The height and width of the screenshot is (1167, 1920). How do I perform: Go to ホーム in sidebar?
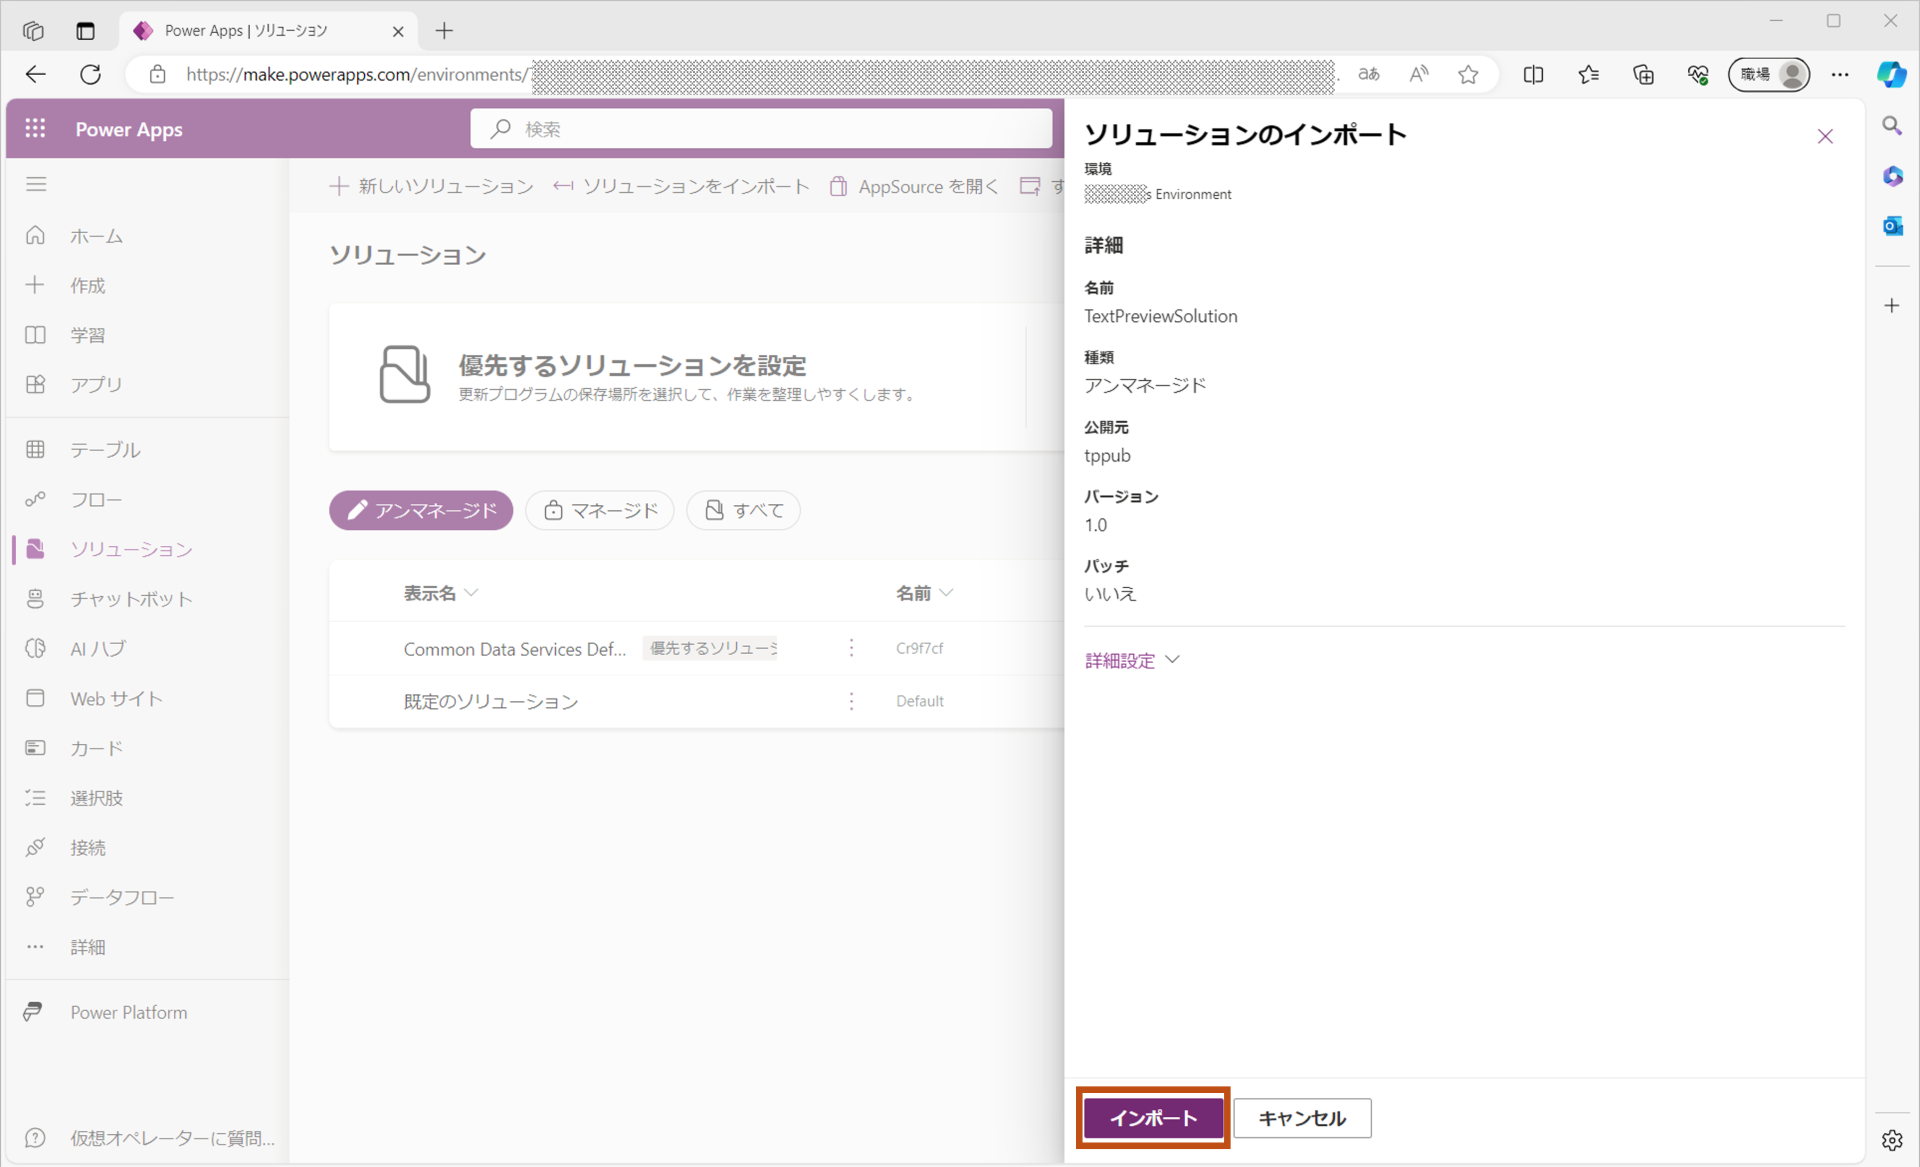click(96, 236)
